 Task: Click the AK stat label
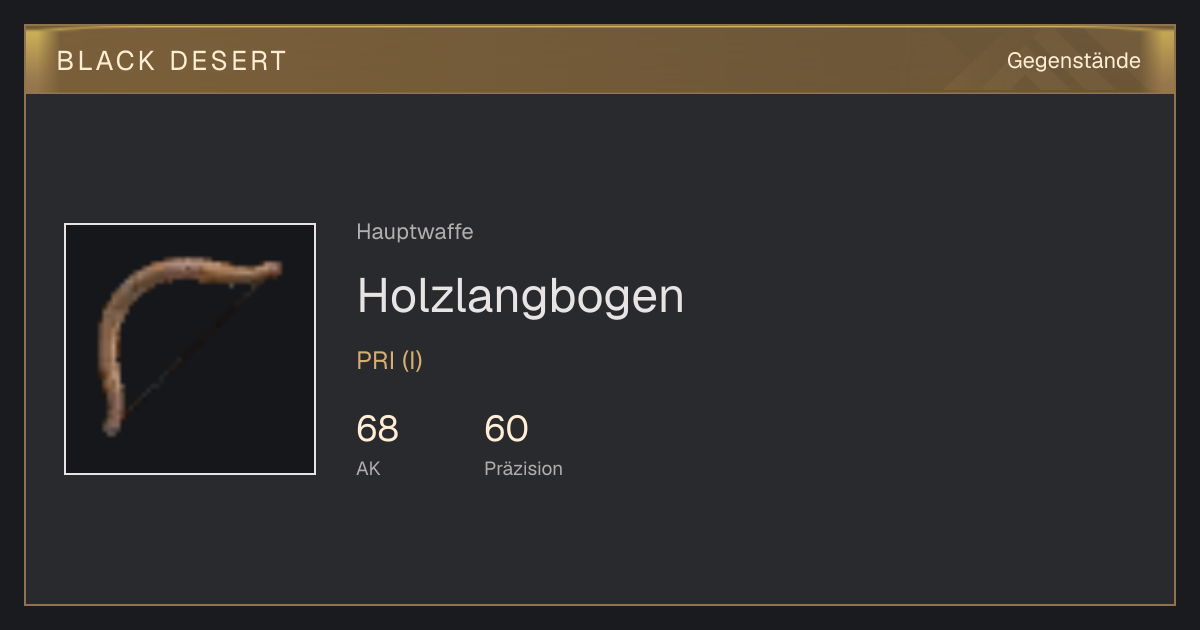coord(368,468)
